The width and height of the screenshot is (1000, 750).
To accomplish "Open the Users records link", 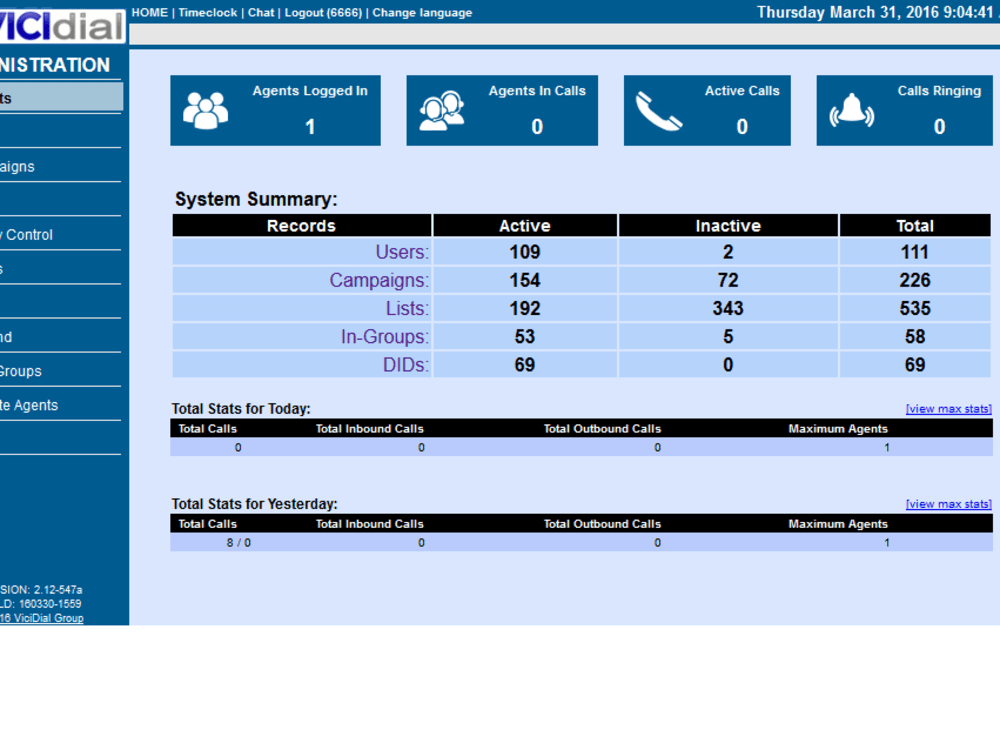I will (x=402, y=252).
